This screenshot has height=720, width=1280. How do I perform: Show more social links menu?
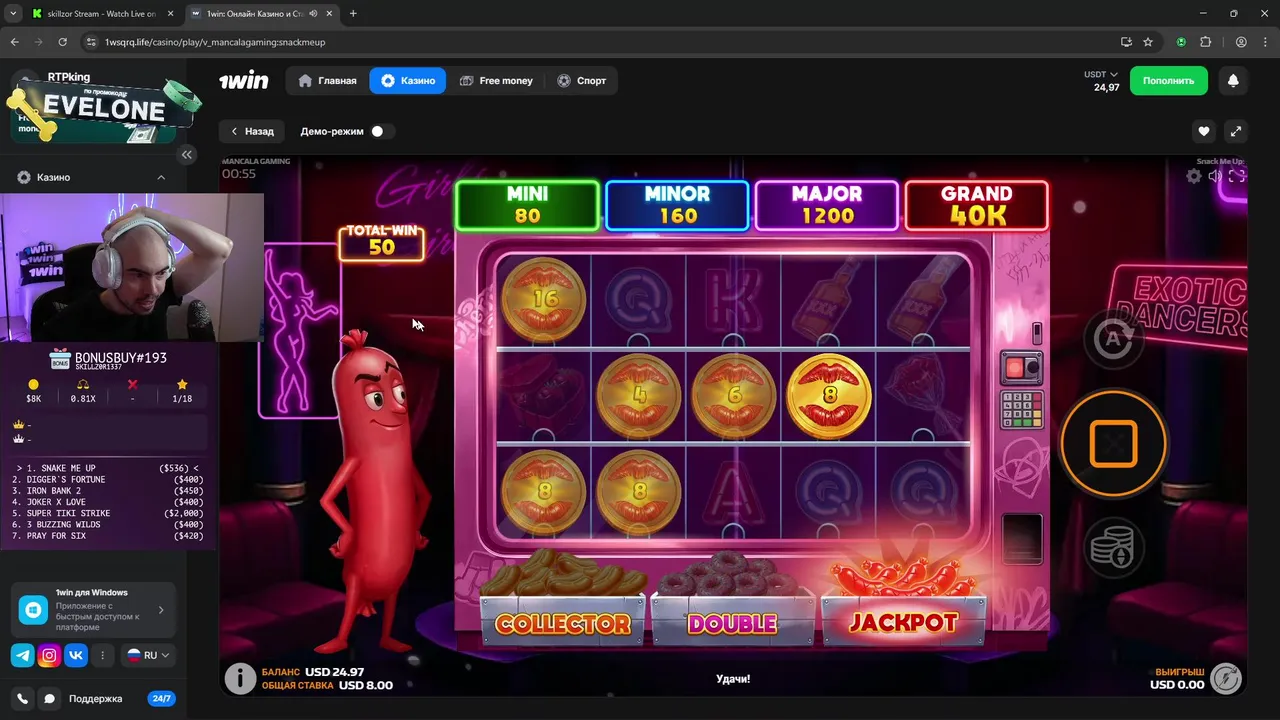(102, 655)
